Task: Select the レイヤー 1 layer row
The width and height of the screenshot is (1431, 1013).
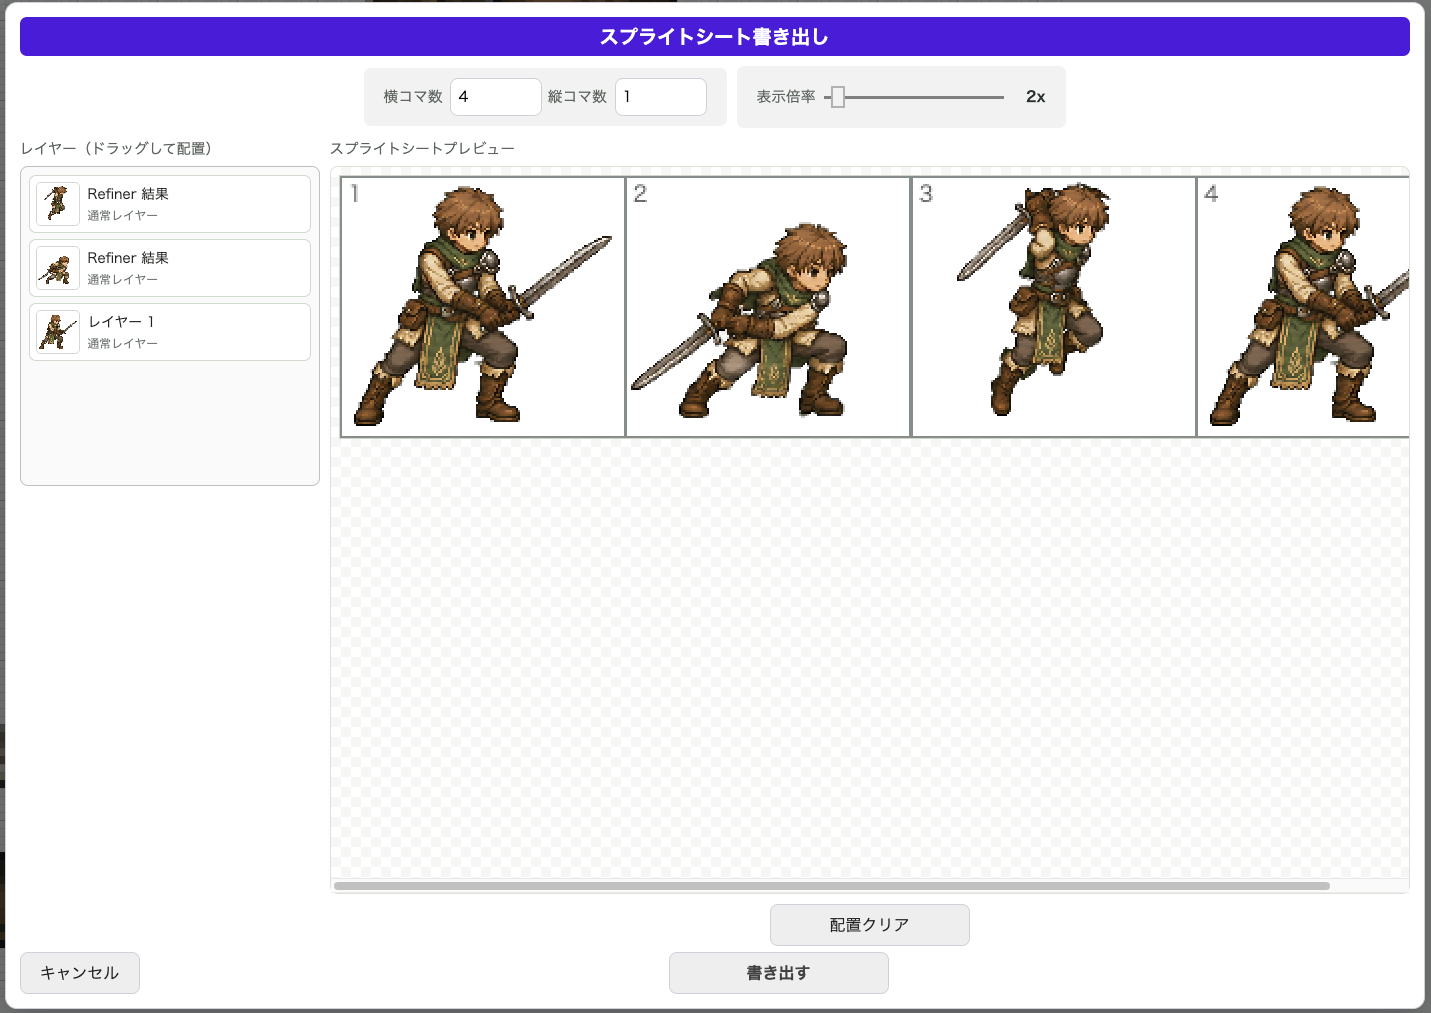Action: tap(170, 332)
